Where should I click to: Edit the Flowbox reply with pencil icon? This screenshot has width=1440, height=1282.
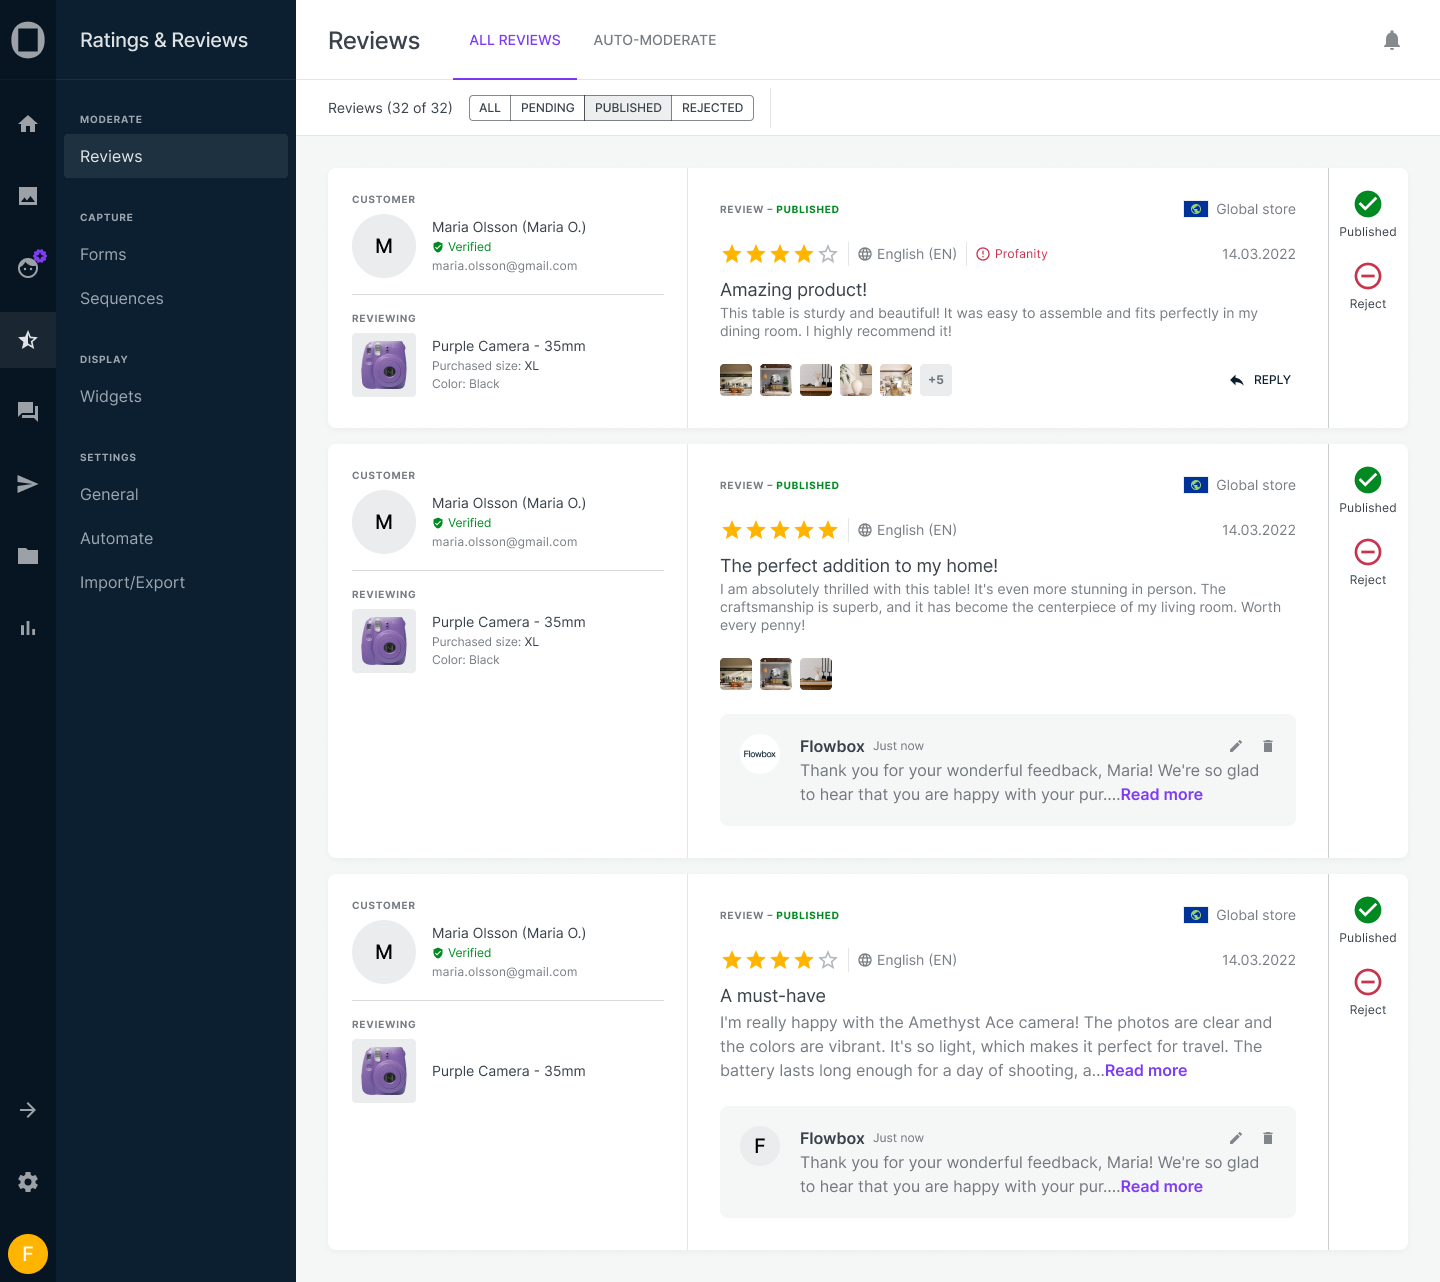pos(1236,746)
